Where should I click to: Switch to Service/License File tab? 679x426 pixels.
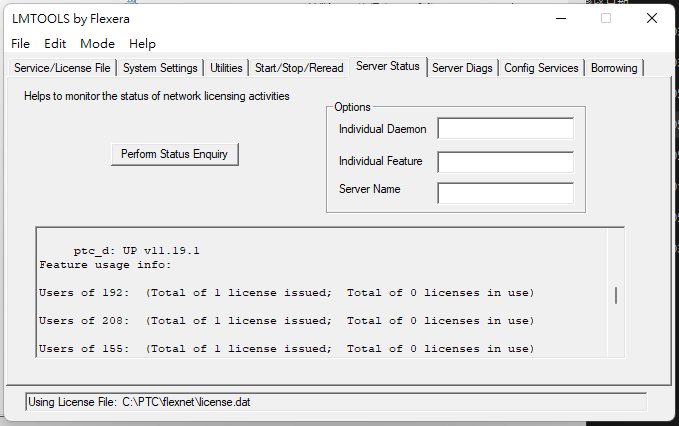click(x=62, y=68)
